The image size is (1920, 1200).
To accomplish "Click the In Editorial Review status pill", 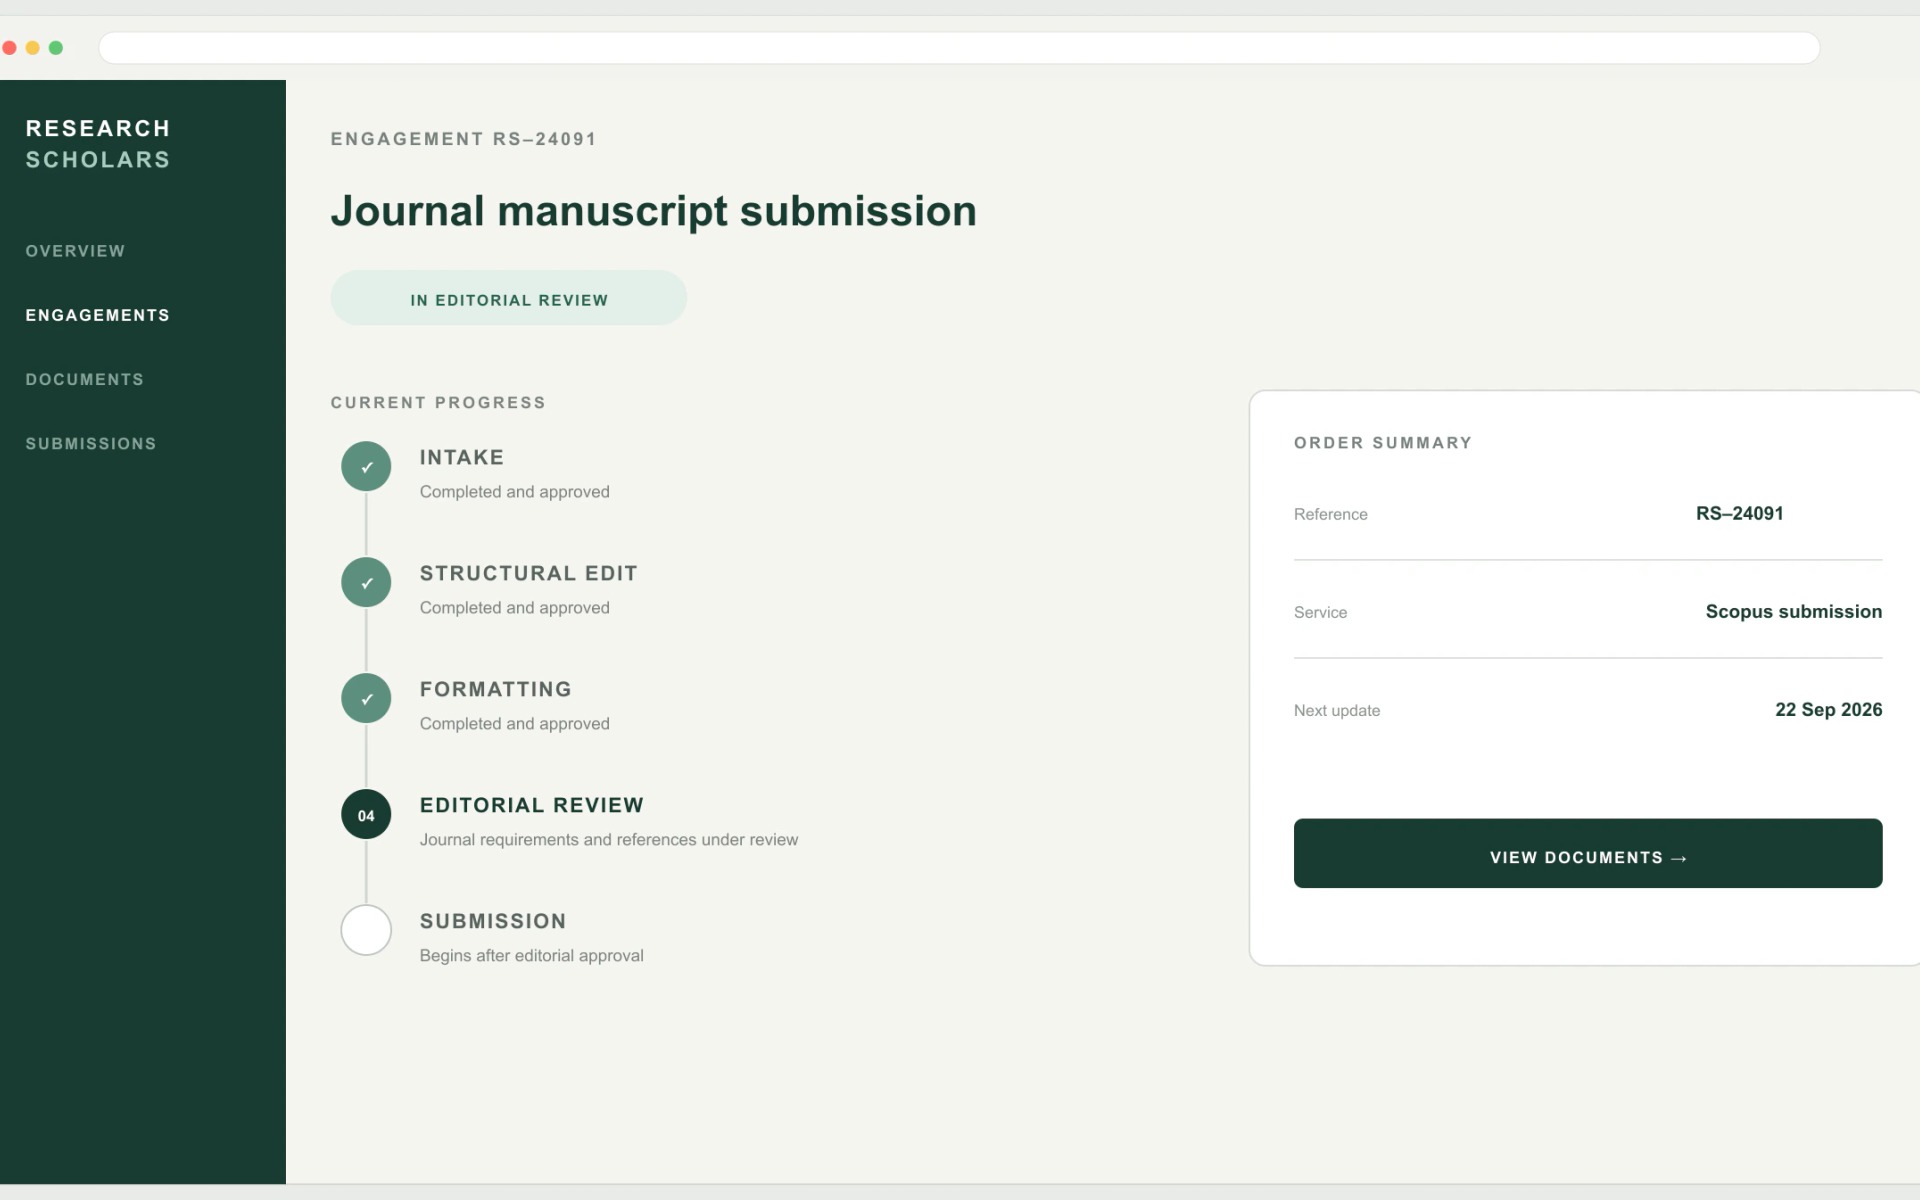I will tap(509, 298).
